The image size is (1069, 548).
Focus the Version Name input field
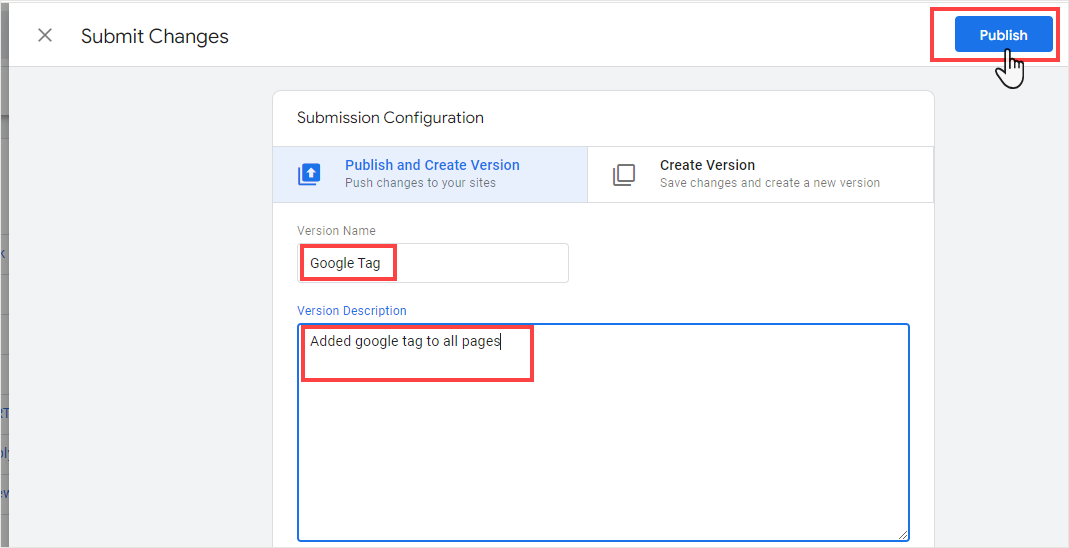[433, 263]
